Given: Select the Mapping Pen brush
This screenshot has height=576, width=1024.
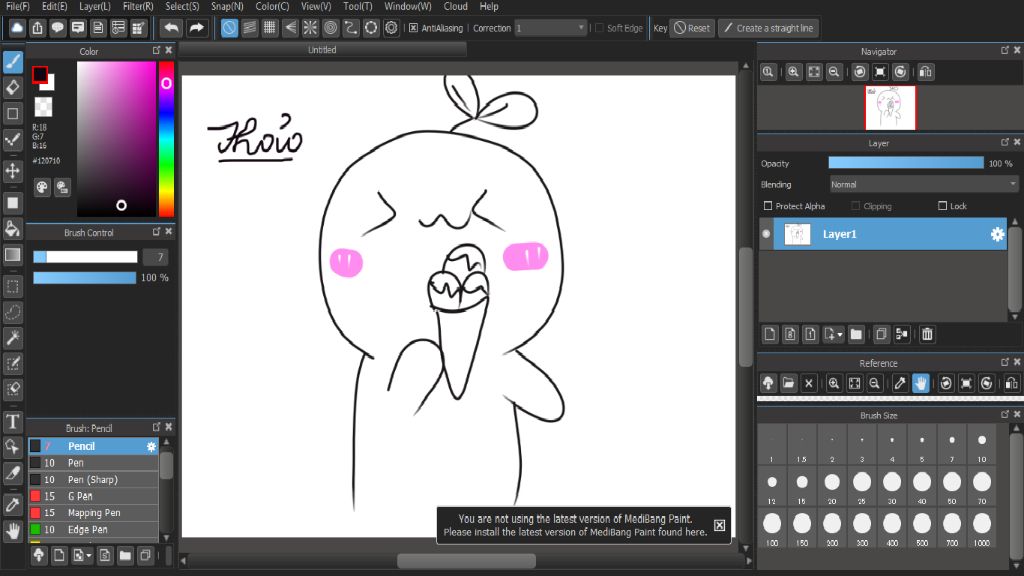Looking at the screenshot, I should pyautogui.click(x=93, y=513).
